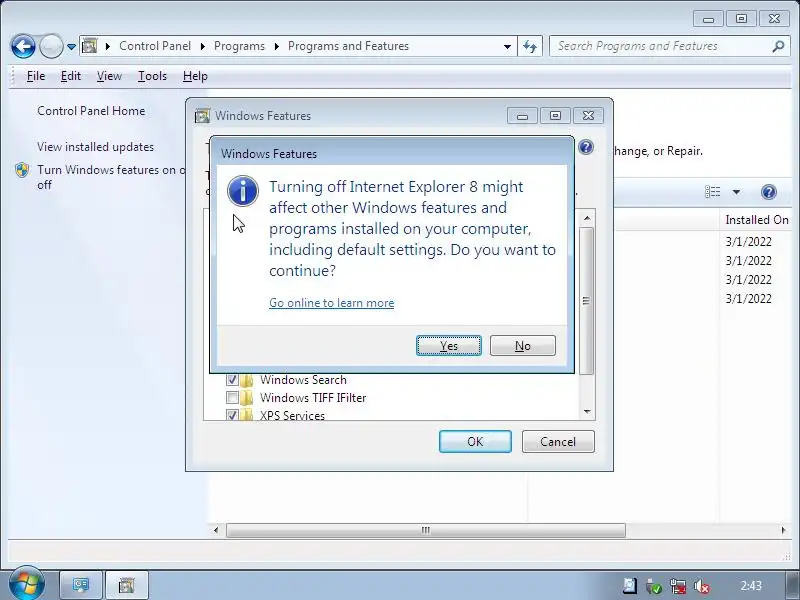
Task: Click the shield icon beside Turn Windows features
Action: pos(22,170)
